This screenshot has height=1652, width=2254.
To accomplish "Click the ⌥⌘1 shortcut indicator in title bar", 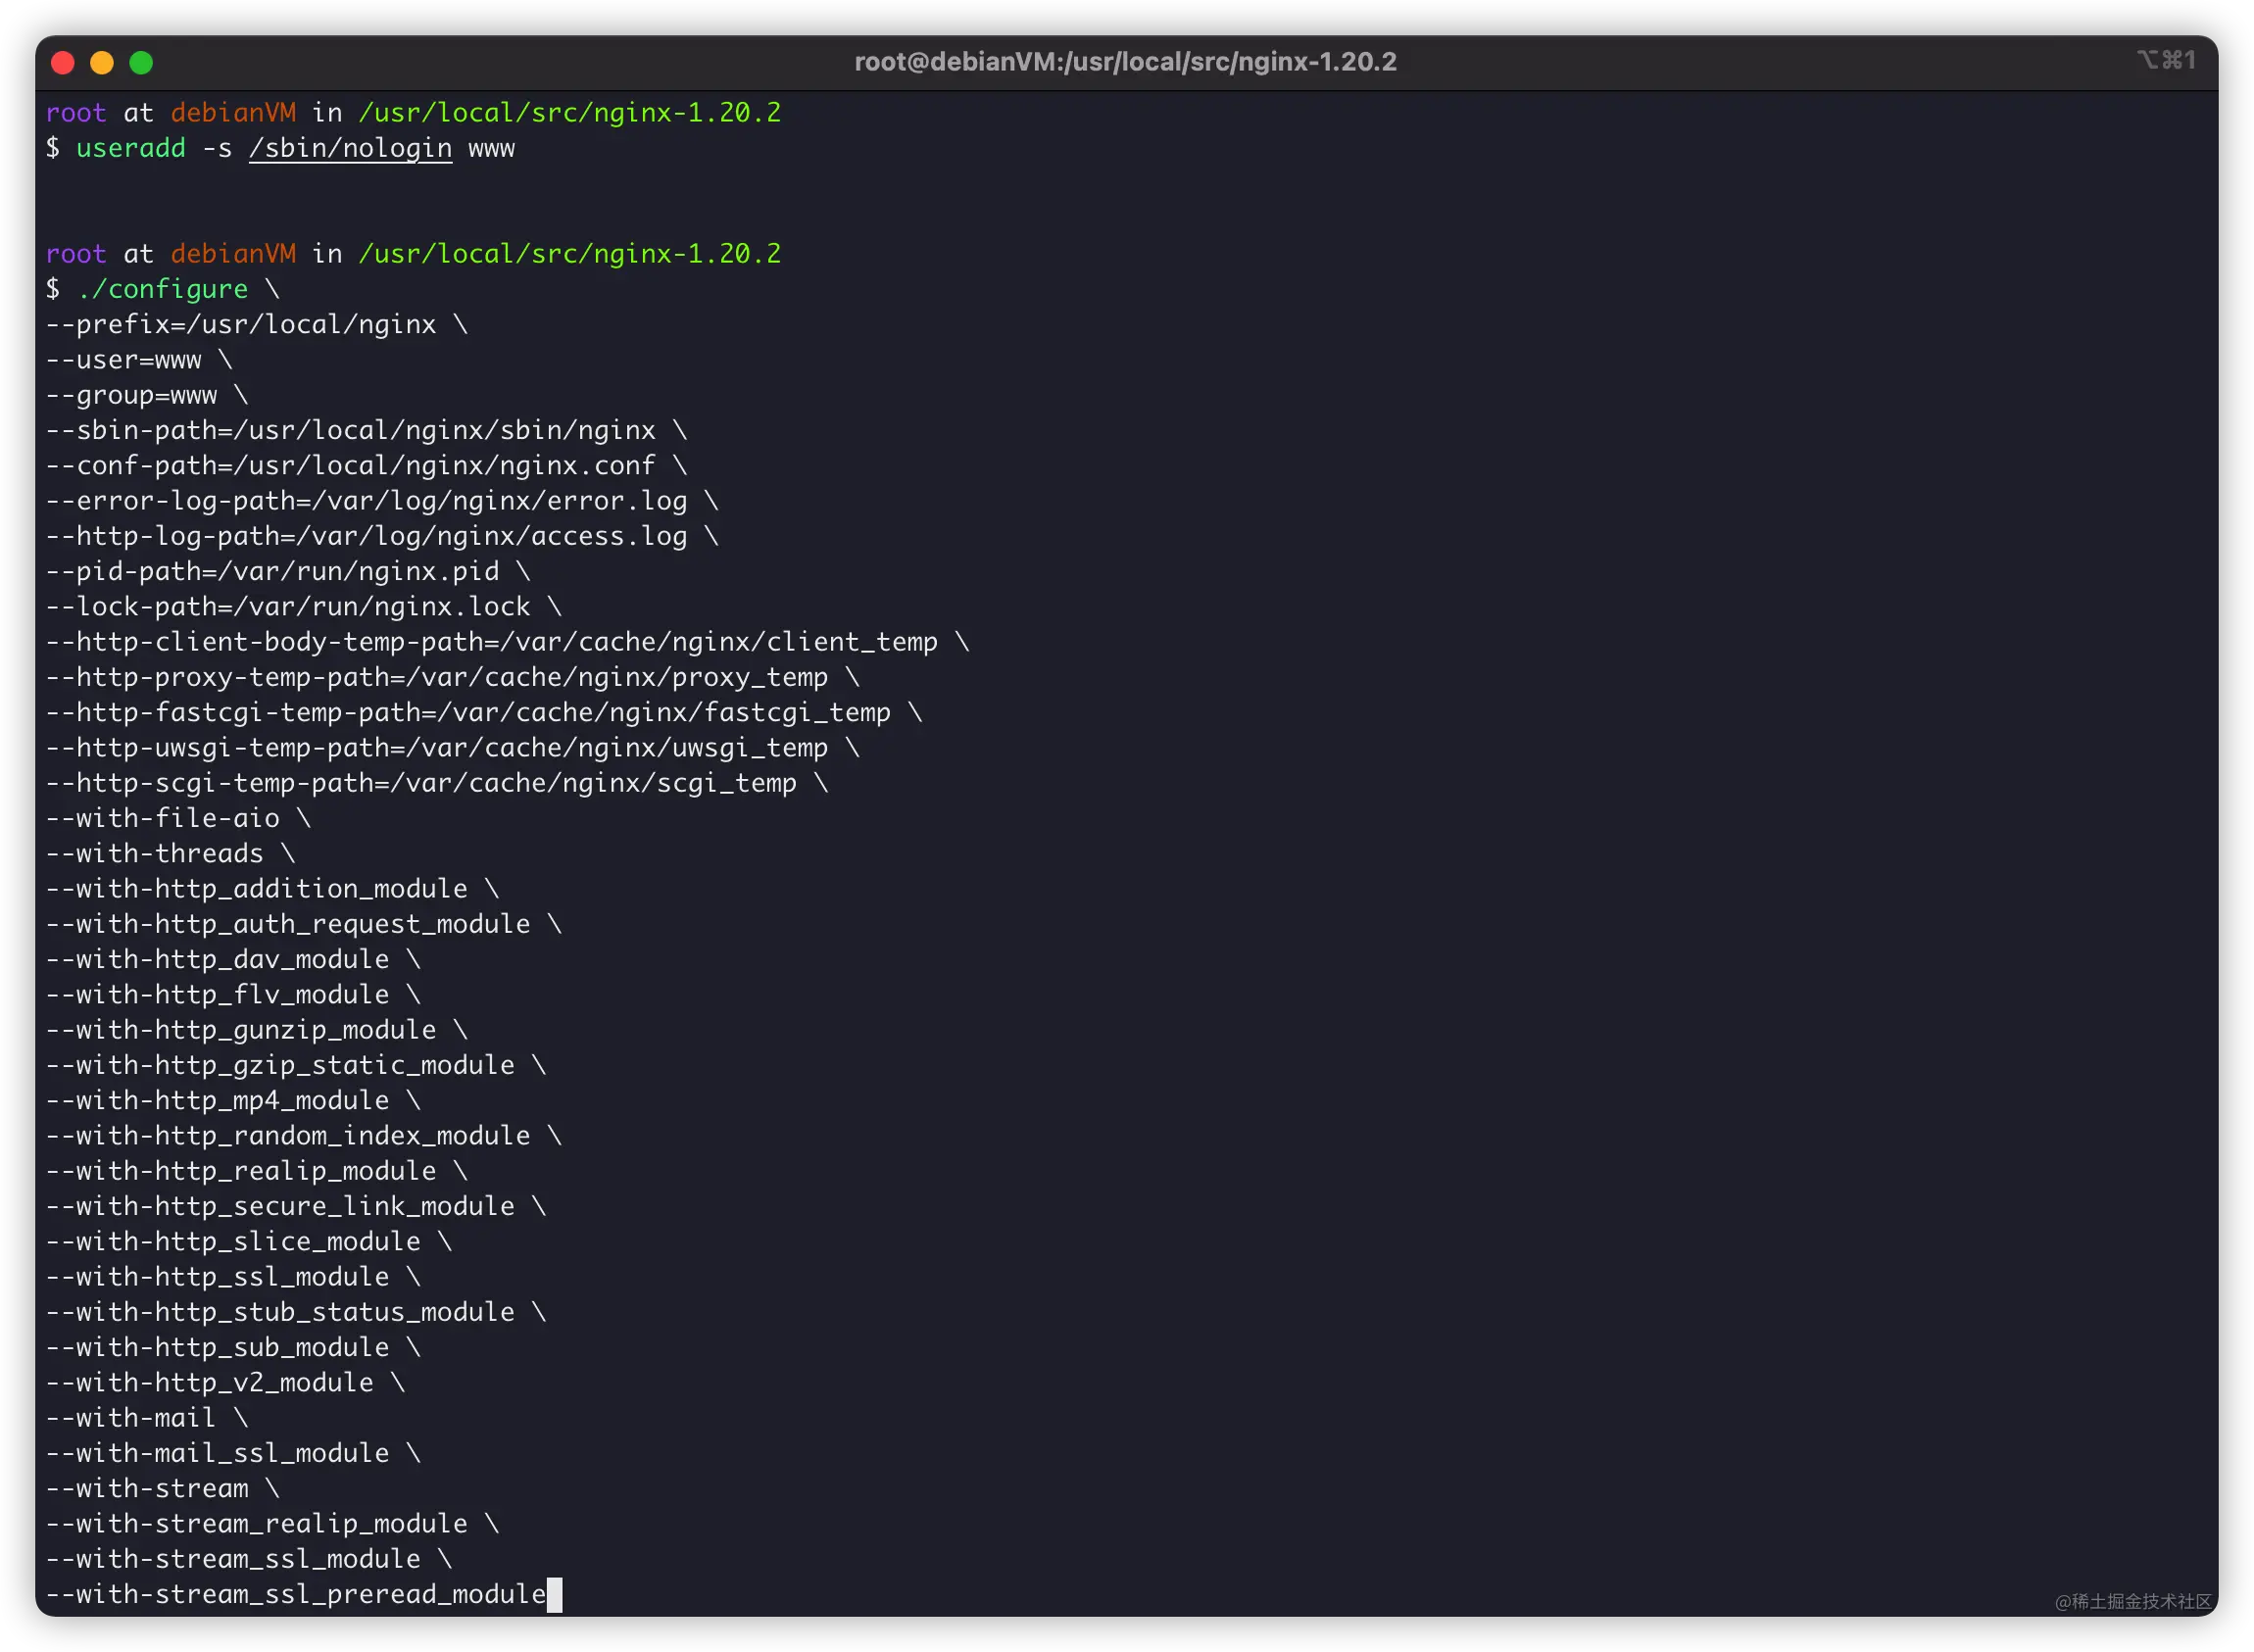I will [2166, 61].
